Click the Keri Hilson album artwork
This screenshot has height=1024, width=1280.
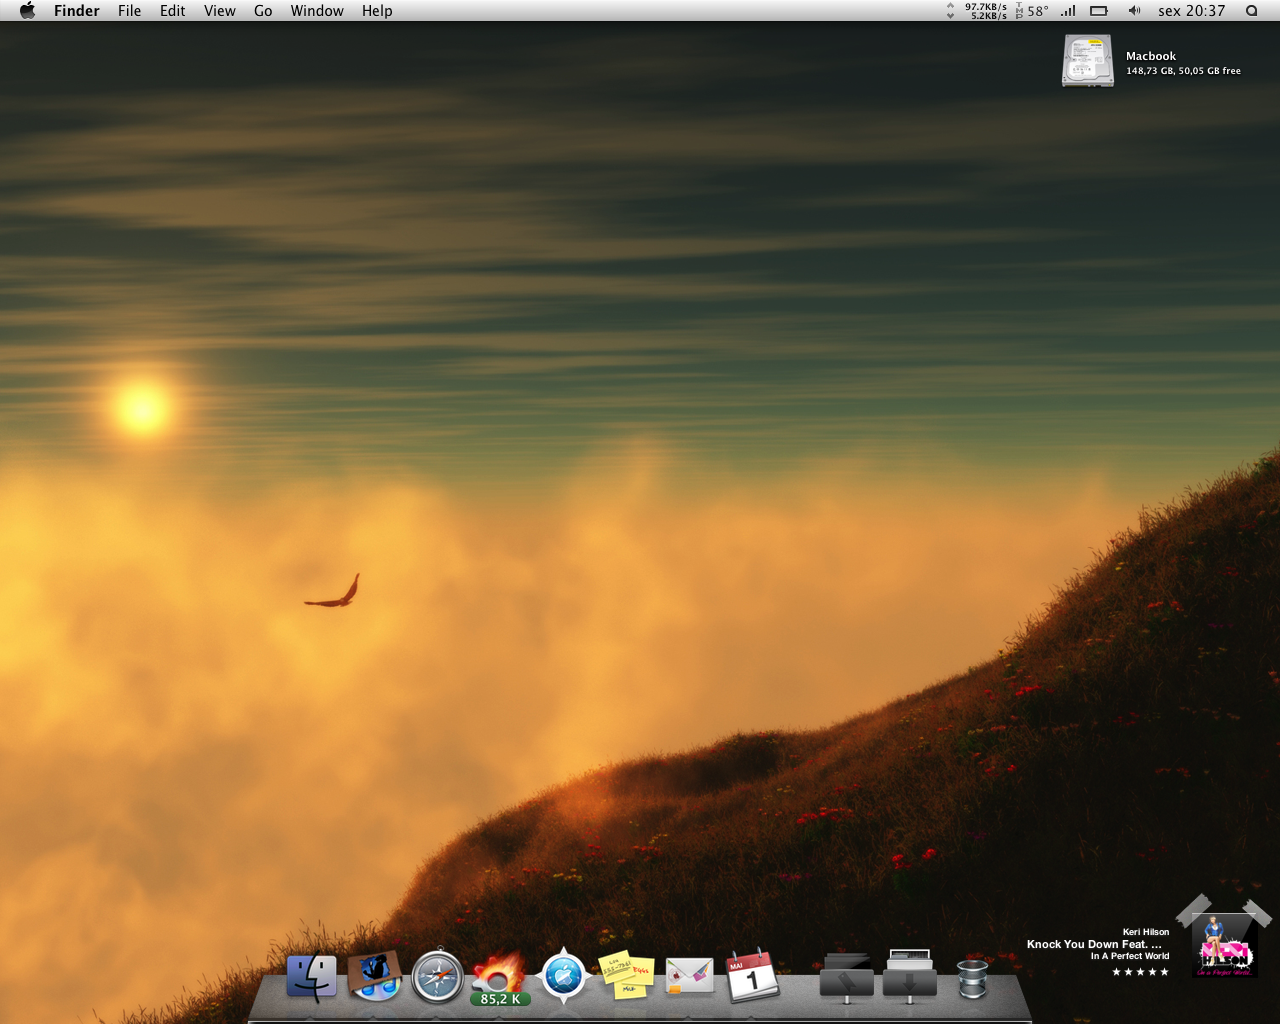tap(1225, 946)
